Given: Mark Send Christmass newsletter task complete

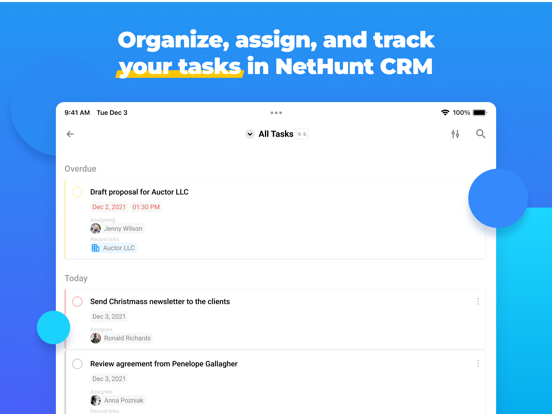Looking at the screenshot, I should [x=77, y=301].
